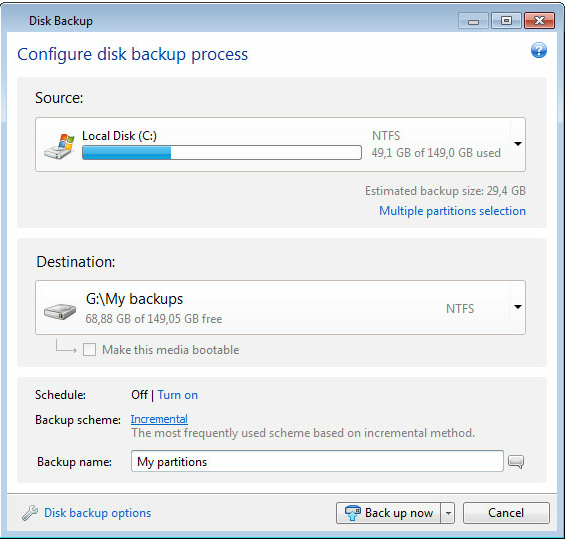Click the upload icon on Back up now
Image resolution: width=567 pixels, height=540 pixels.
point(352,513)
